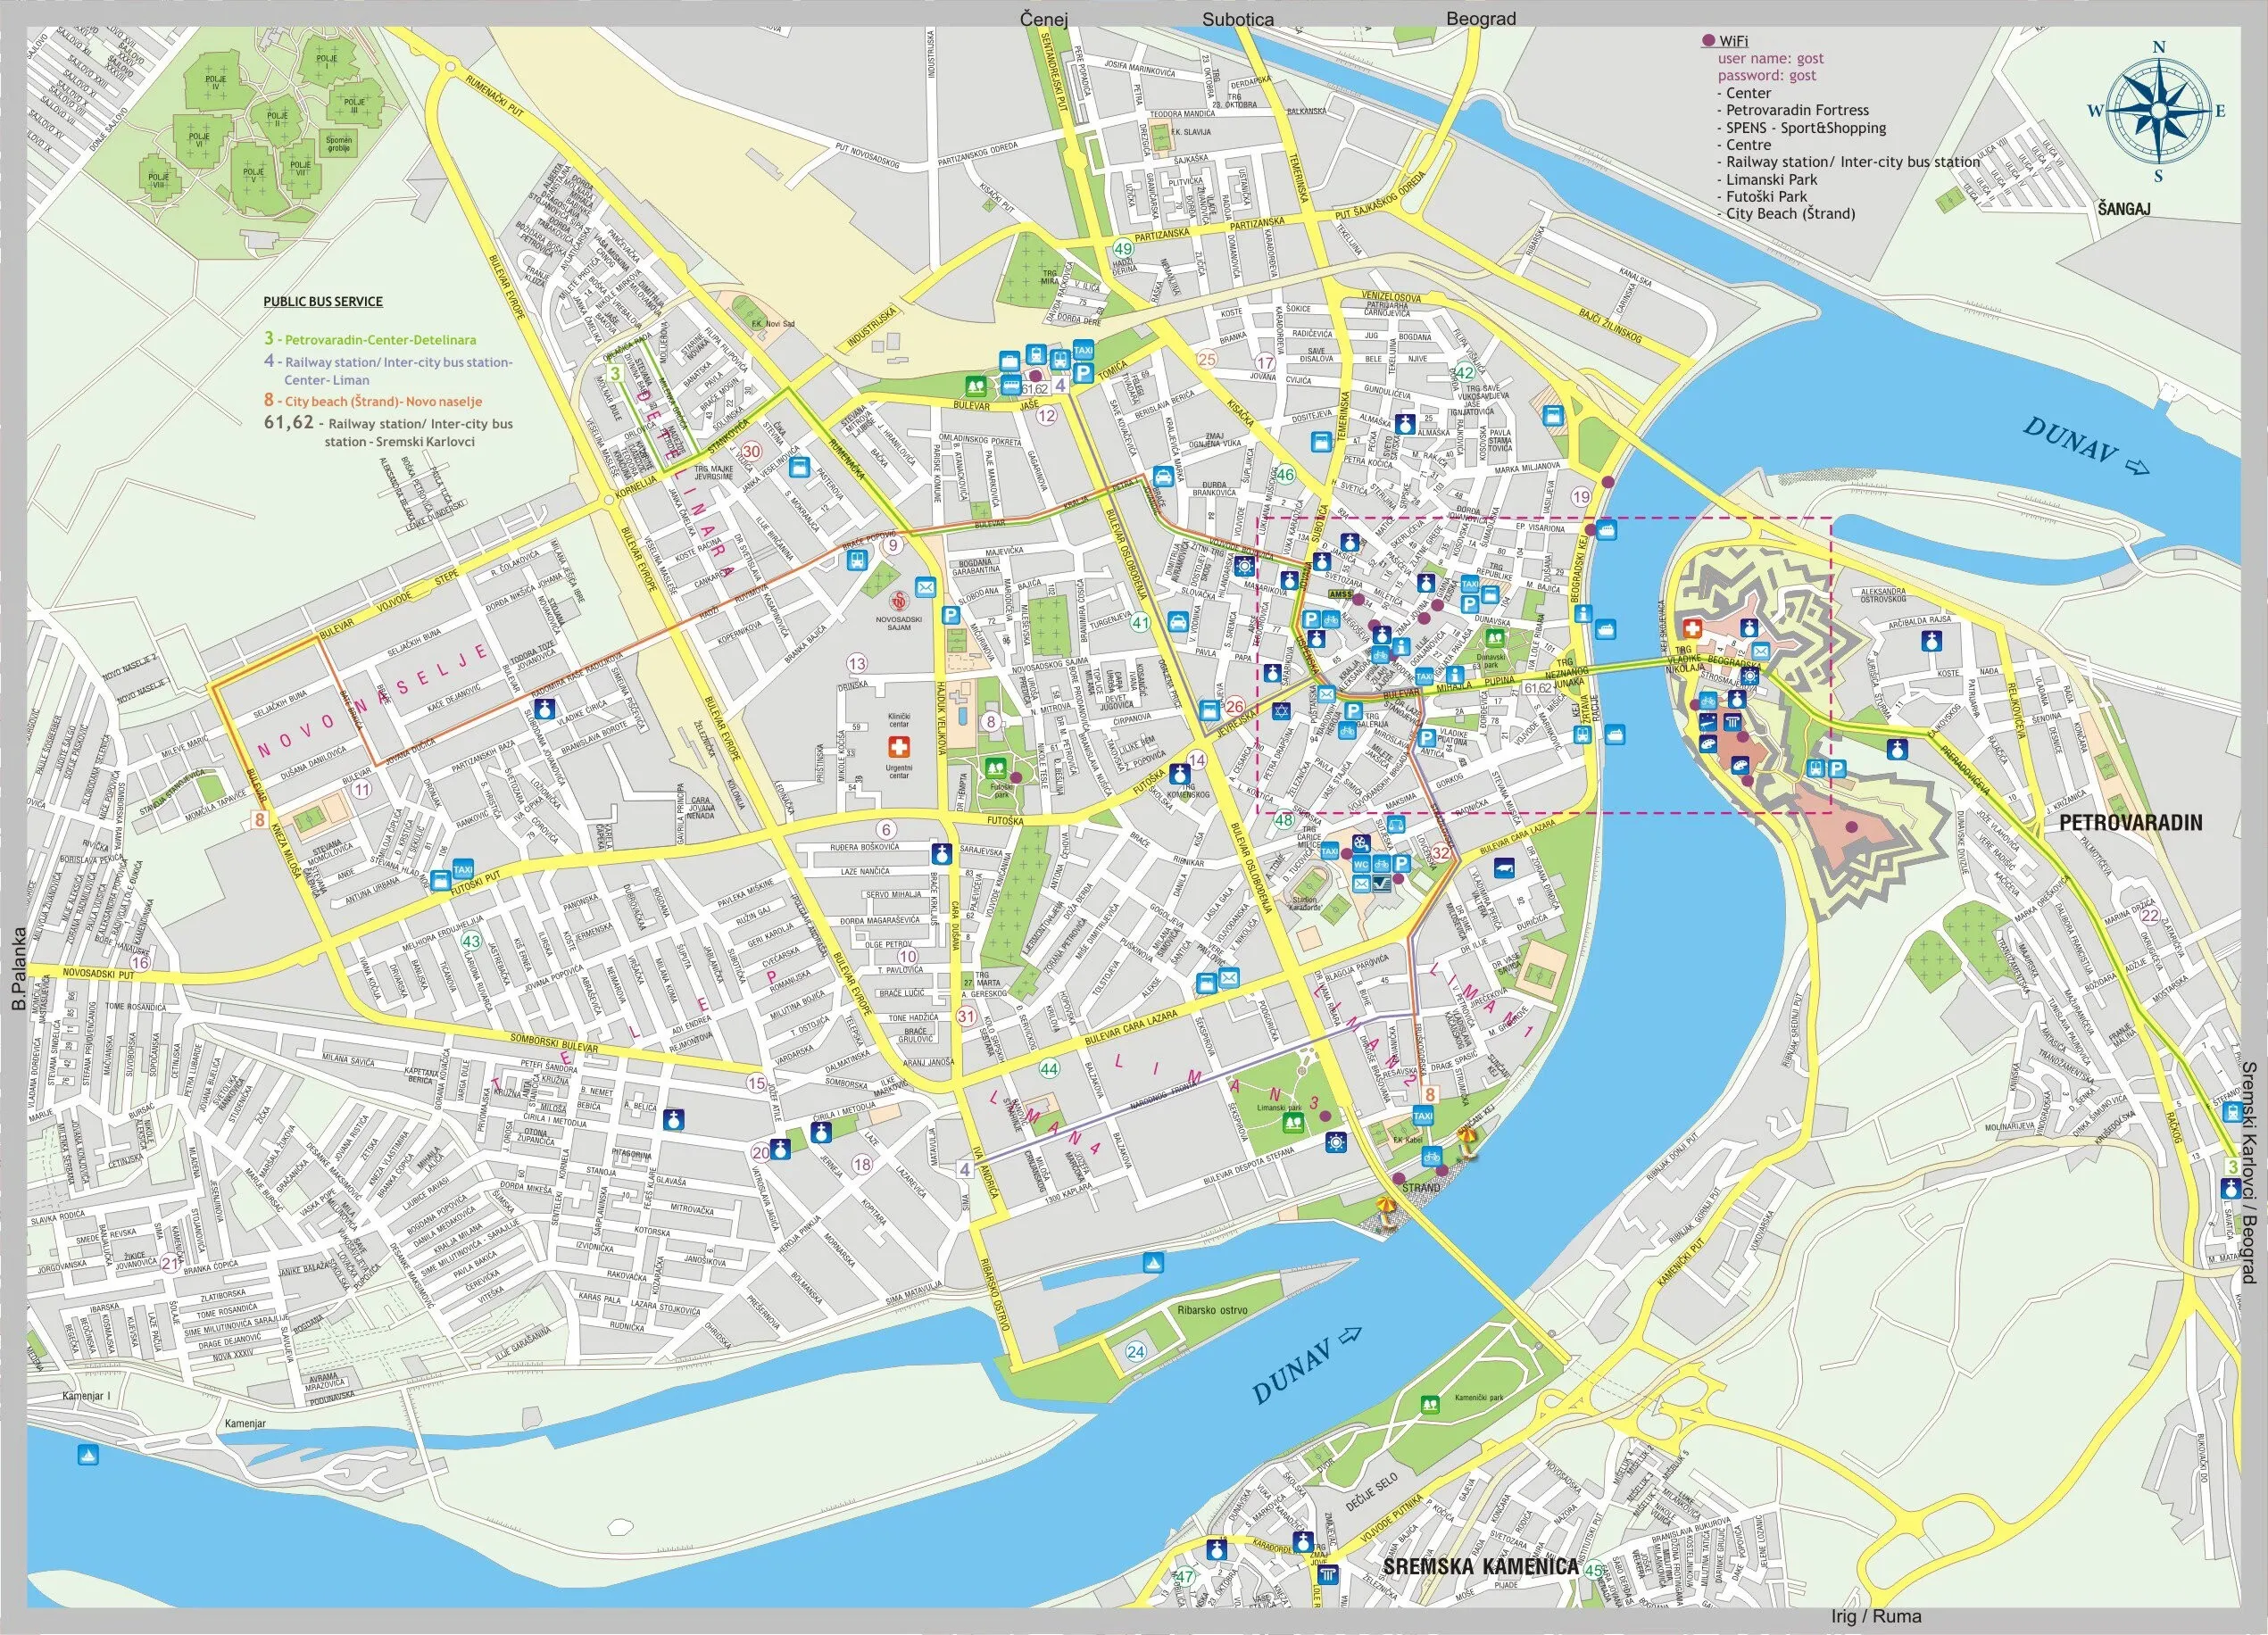Viewport: 2268px width, 1635px height.
Task: Select the TAXI icon on Futoški put
Action: pos(463,868)
